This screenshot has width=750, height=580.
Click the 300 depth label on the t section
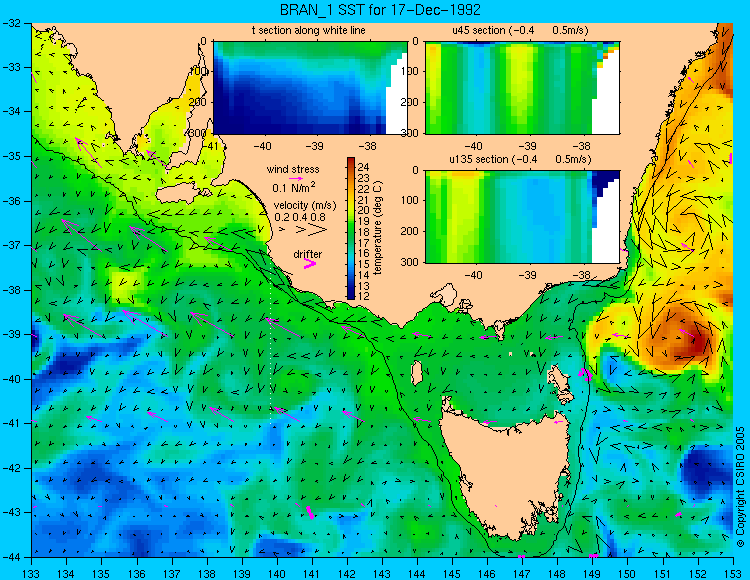click(200, 133)
